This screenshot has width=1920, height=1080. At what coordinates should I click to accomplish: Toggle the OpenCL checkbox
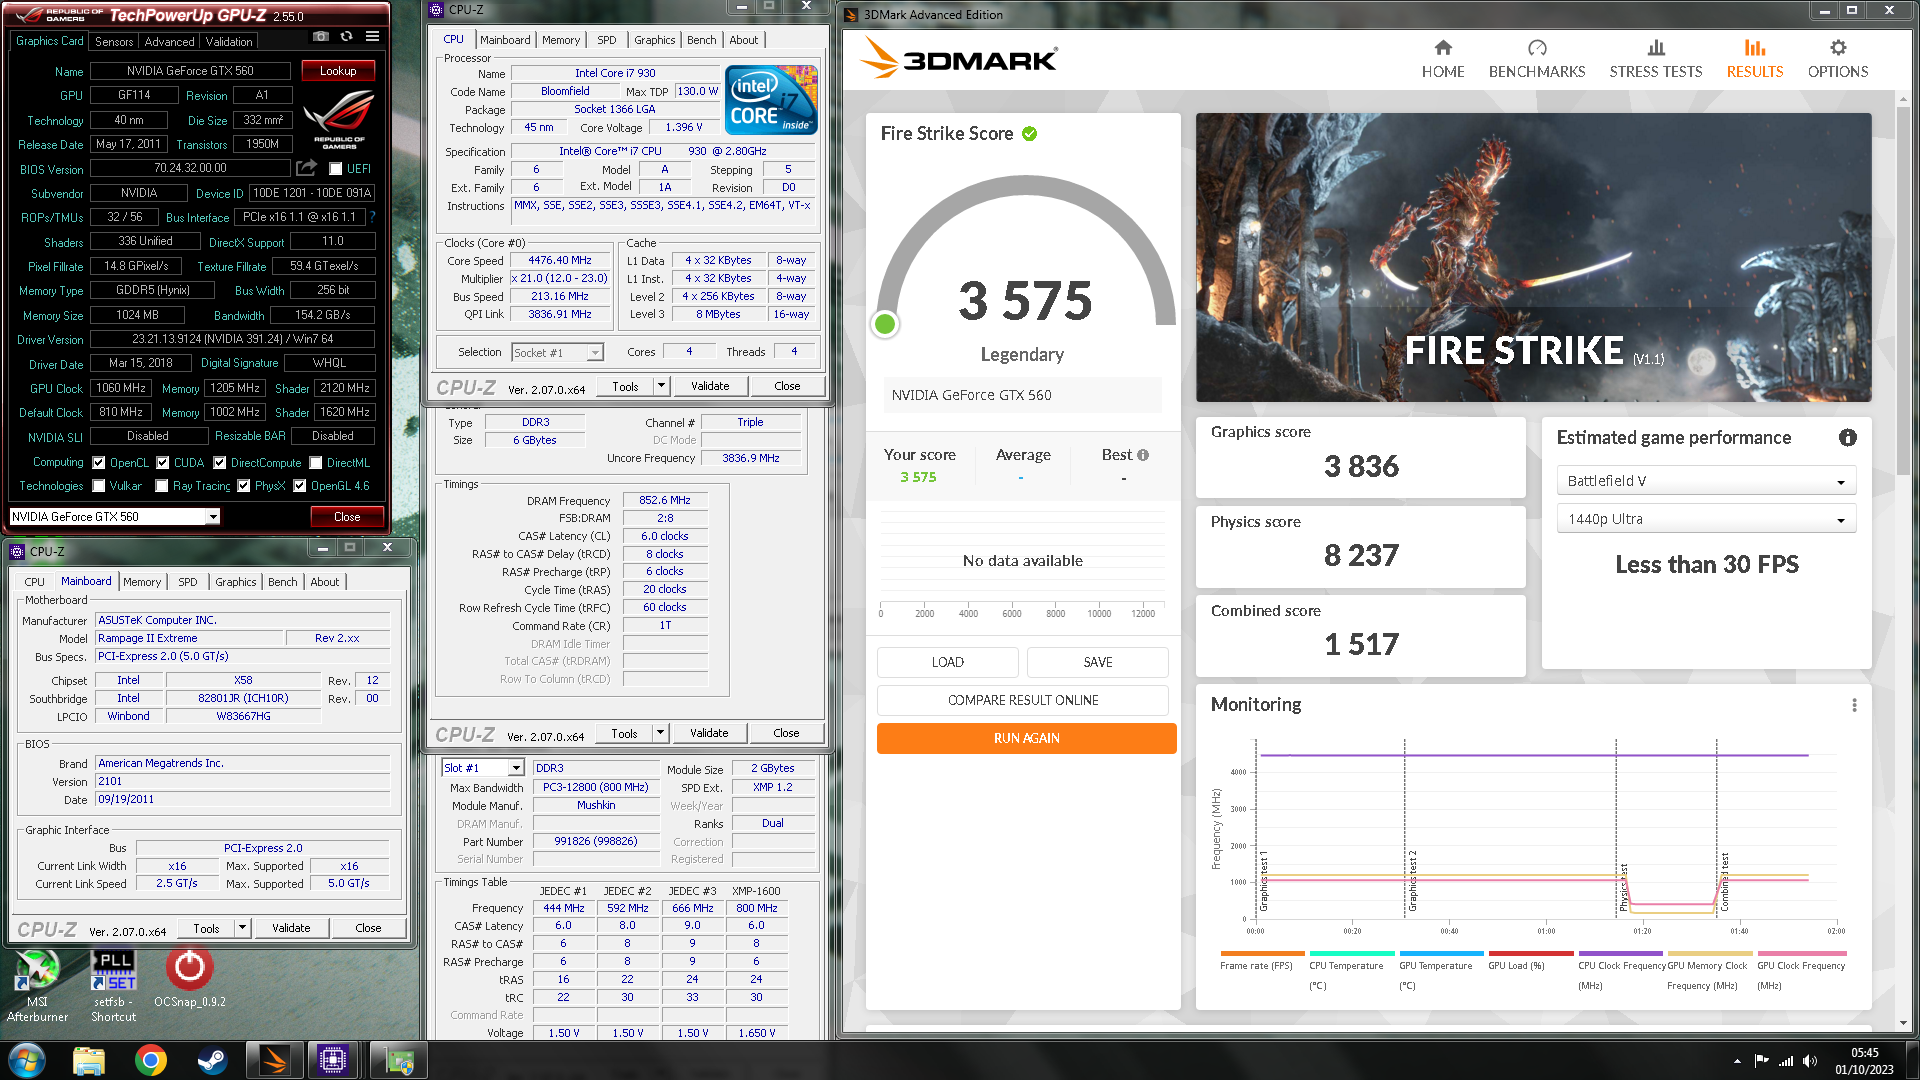[99, 463]
